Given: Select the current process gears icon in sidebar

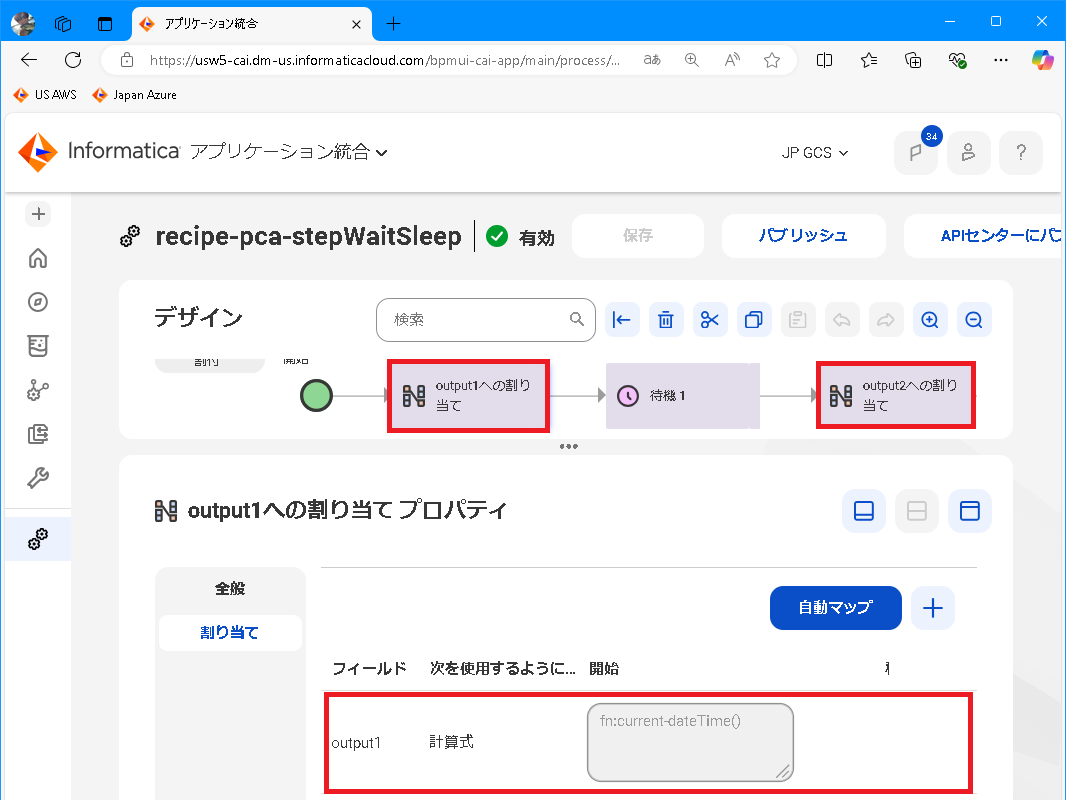Looking at the screenshot, I should coord(38,539).
